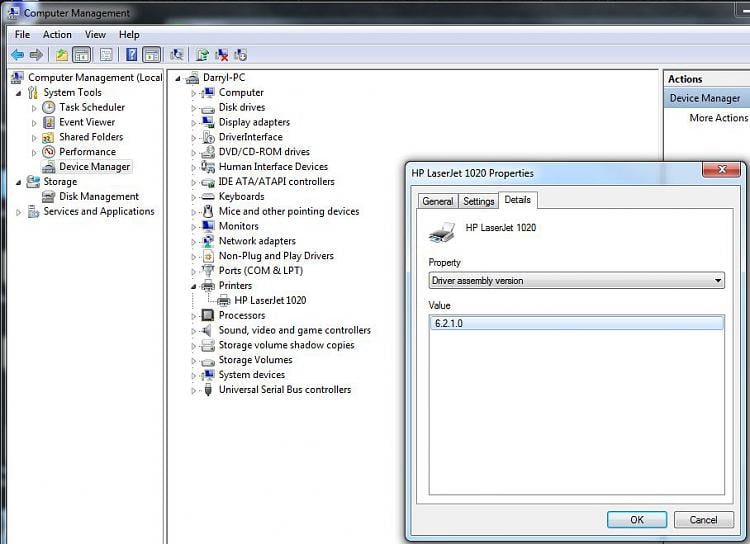The width and height of the screenshot is (750, 544).
Task: Select Computer category in device tree
Action: click(241, 92)
